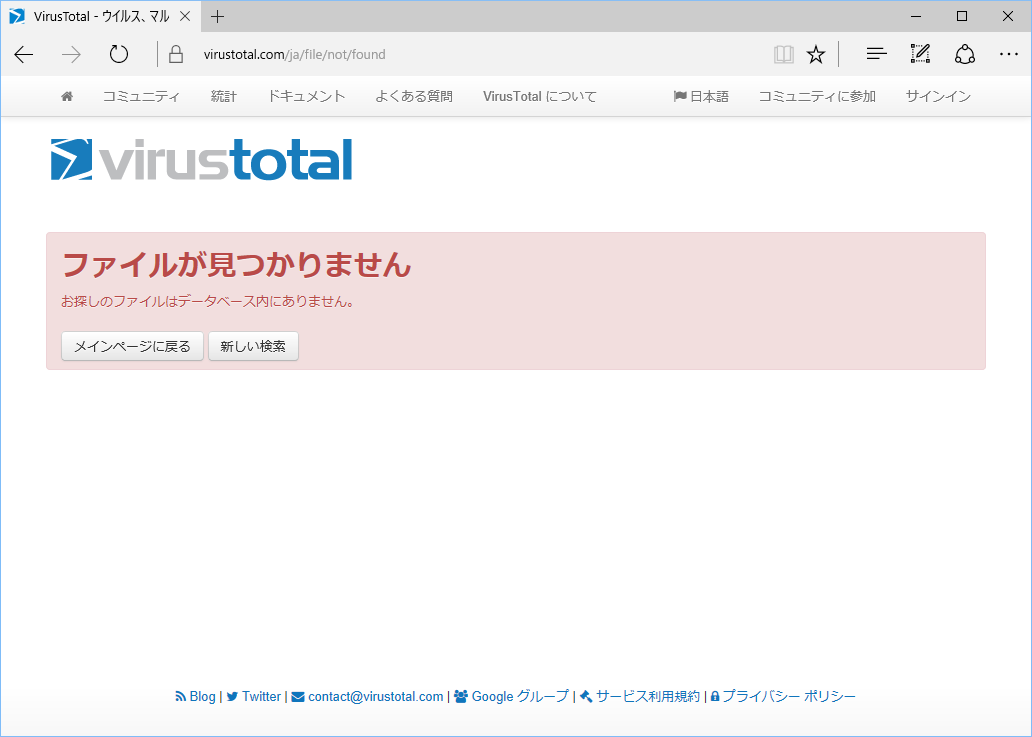Make a web note with pen icon

point(920,54)
